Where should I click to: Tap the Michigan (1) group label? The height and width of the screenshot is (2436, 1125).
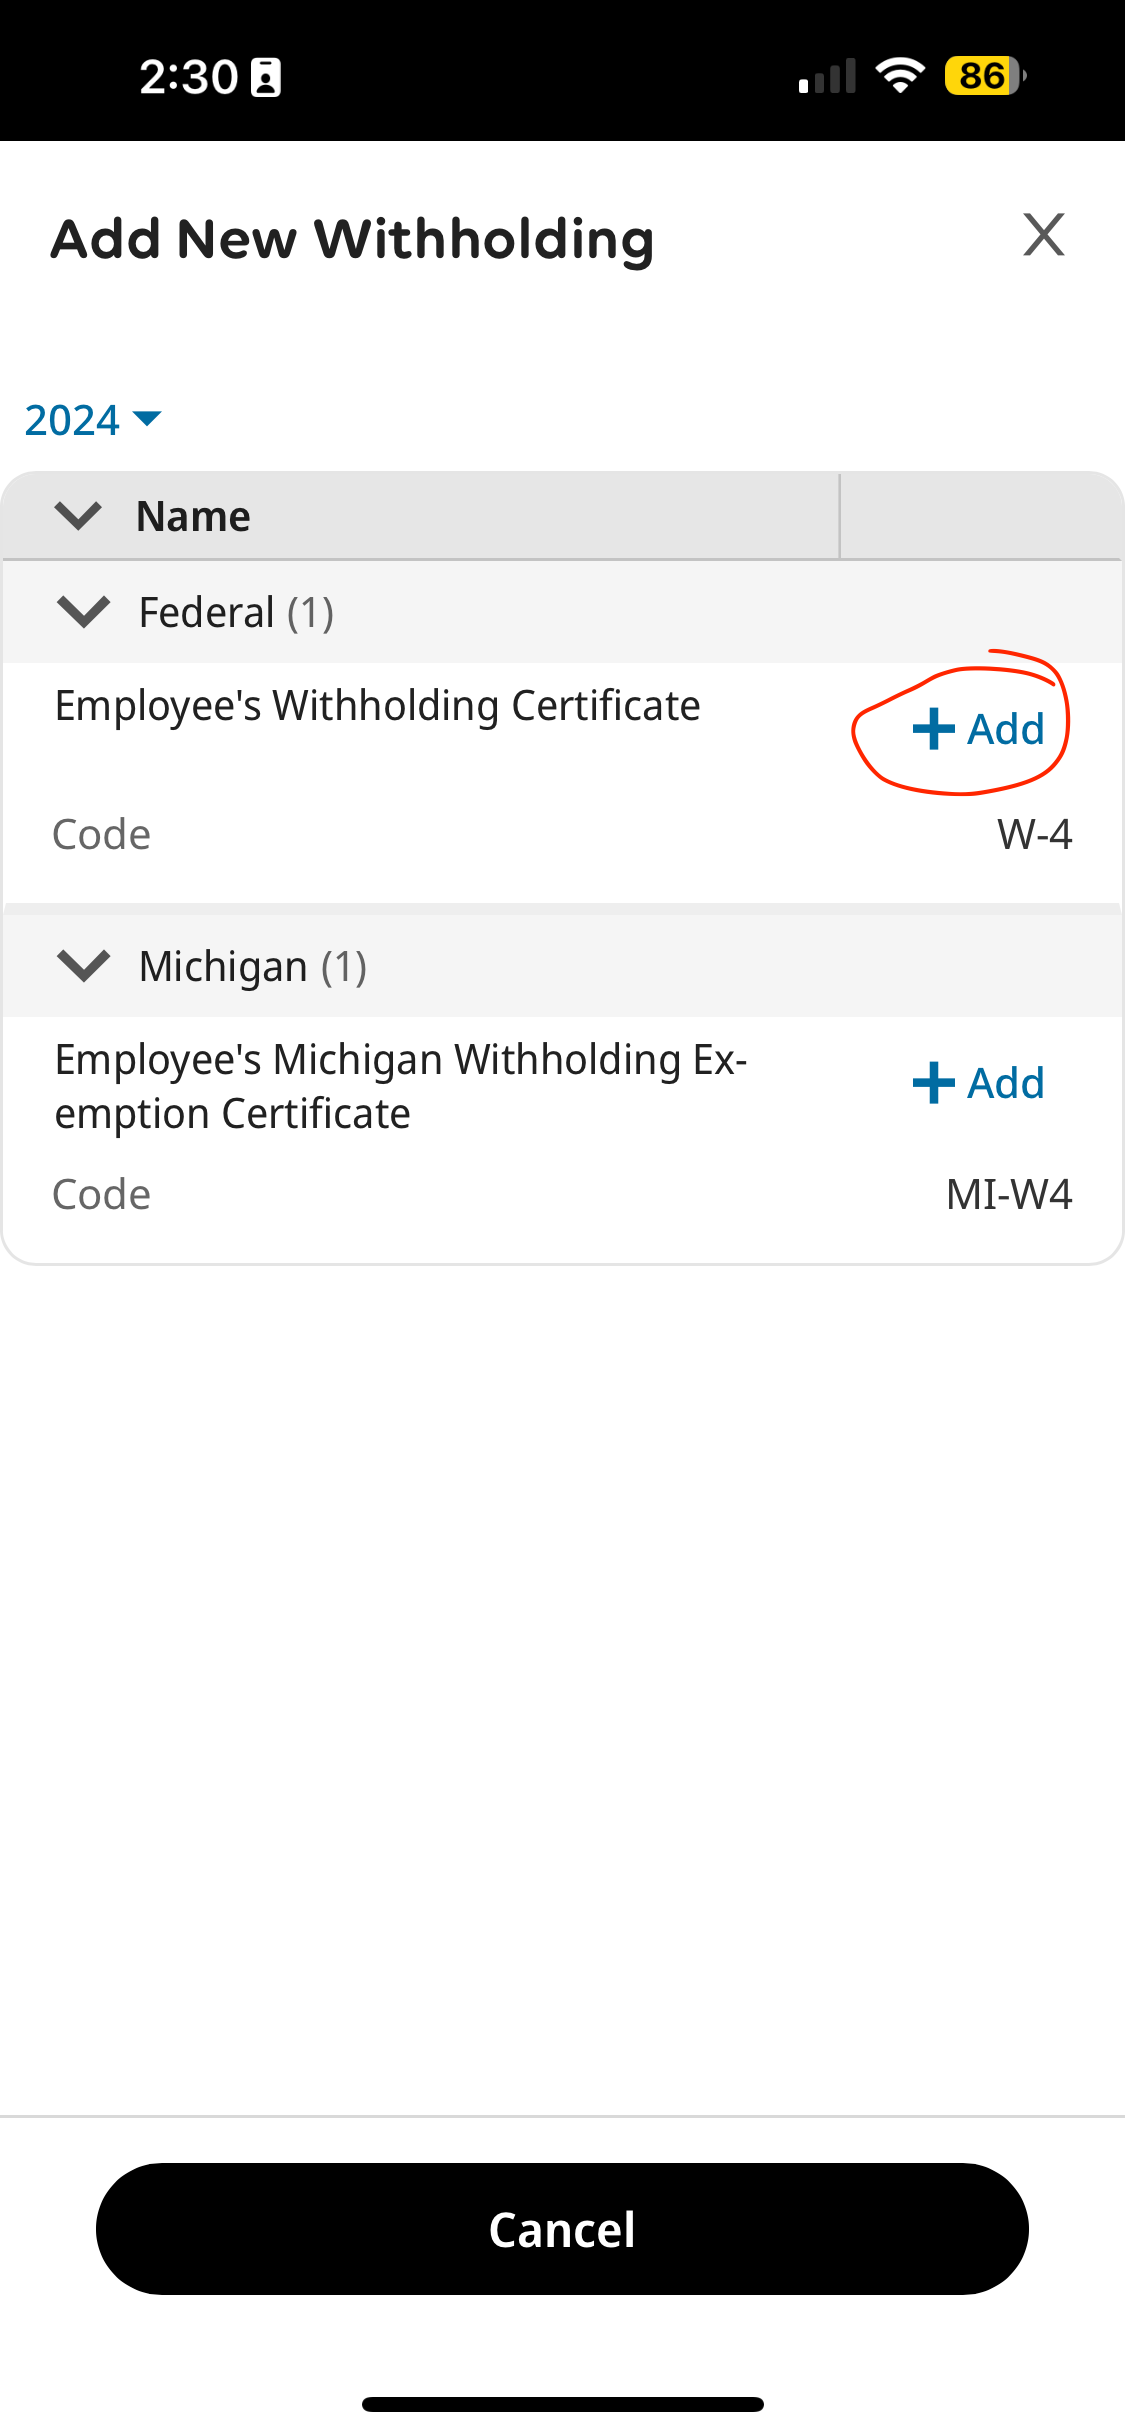click(x=252, y=967)
